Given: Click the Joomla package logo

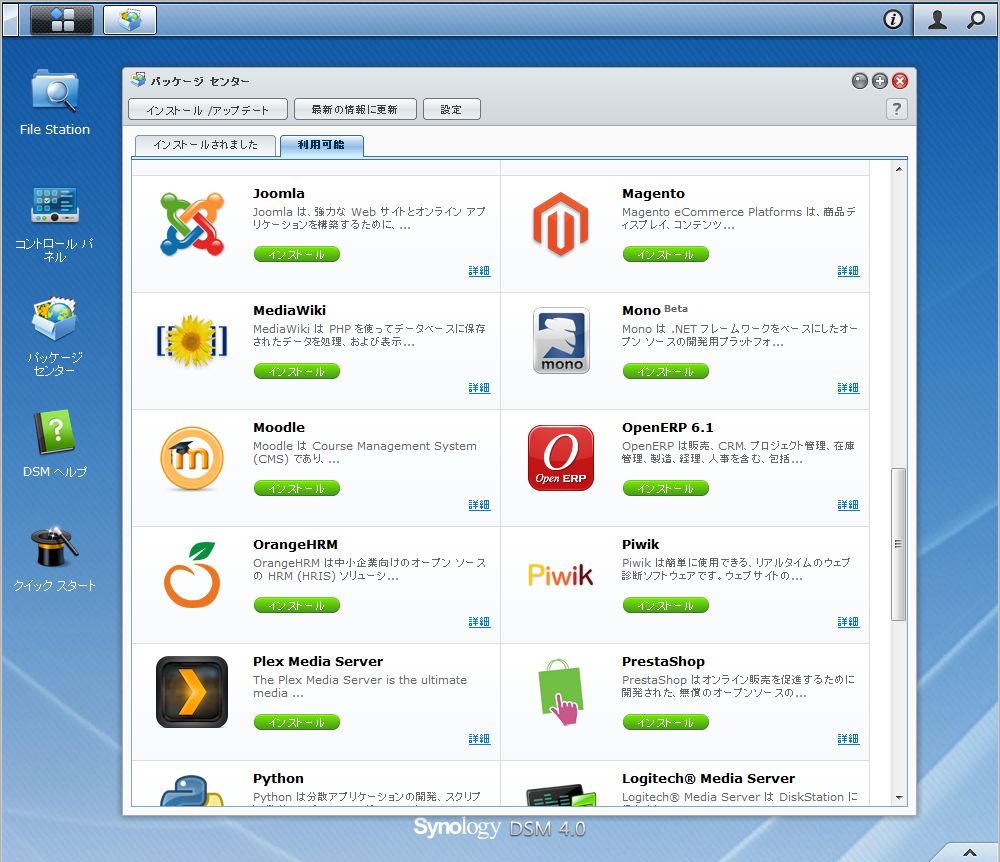Looking at the screenshot, I should click(x=192, y=224).
